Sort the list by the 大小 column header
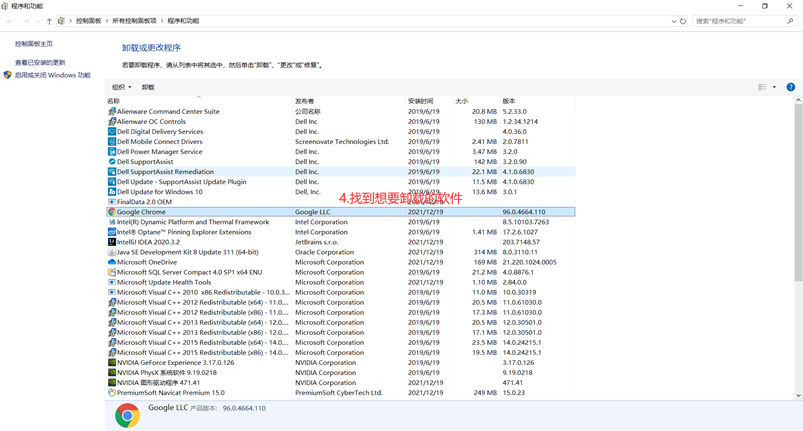Viewport: 803px width, 431px height. point(476,101)
